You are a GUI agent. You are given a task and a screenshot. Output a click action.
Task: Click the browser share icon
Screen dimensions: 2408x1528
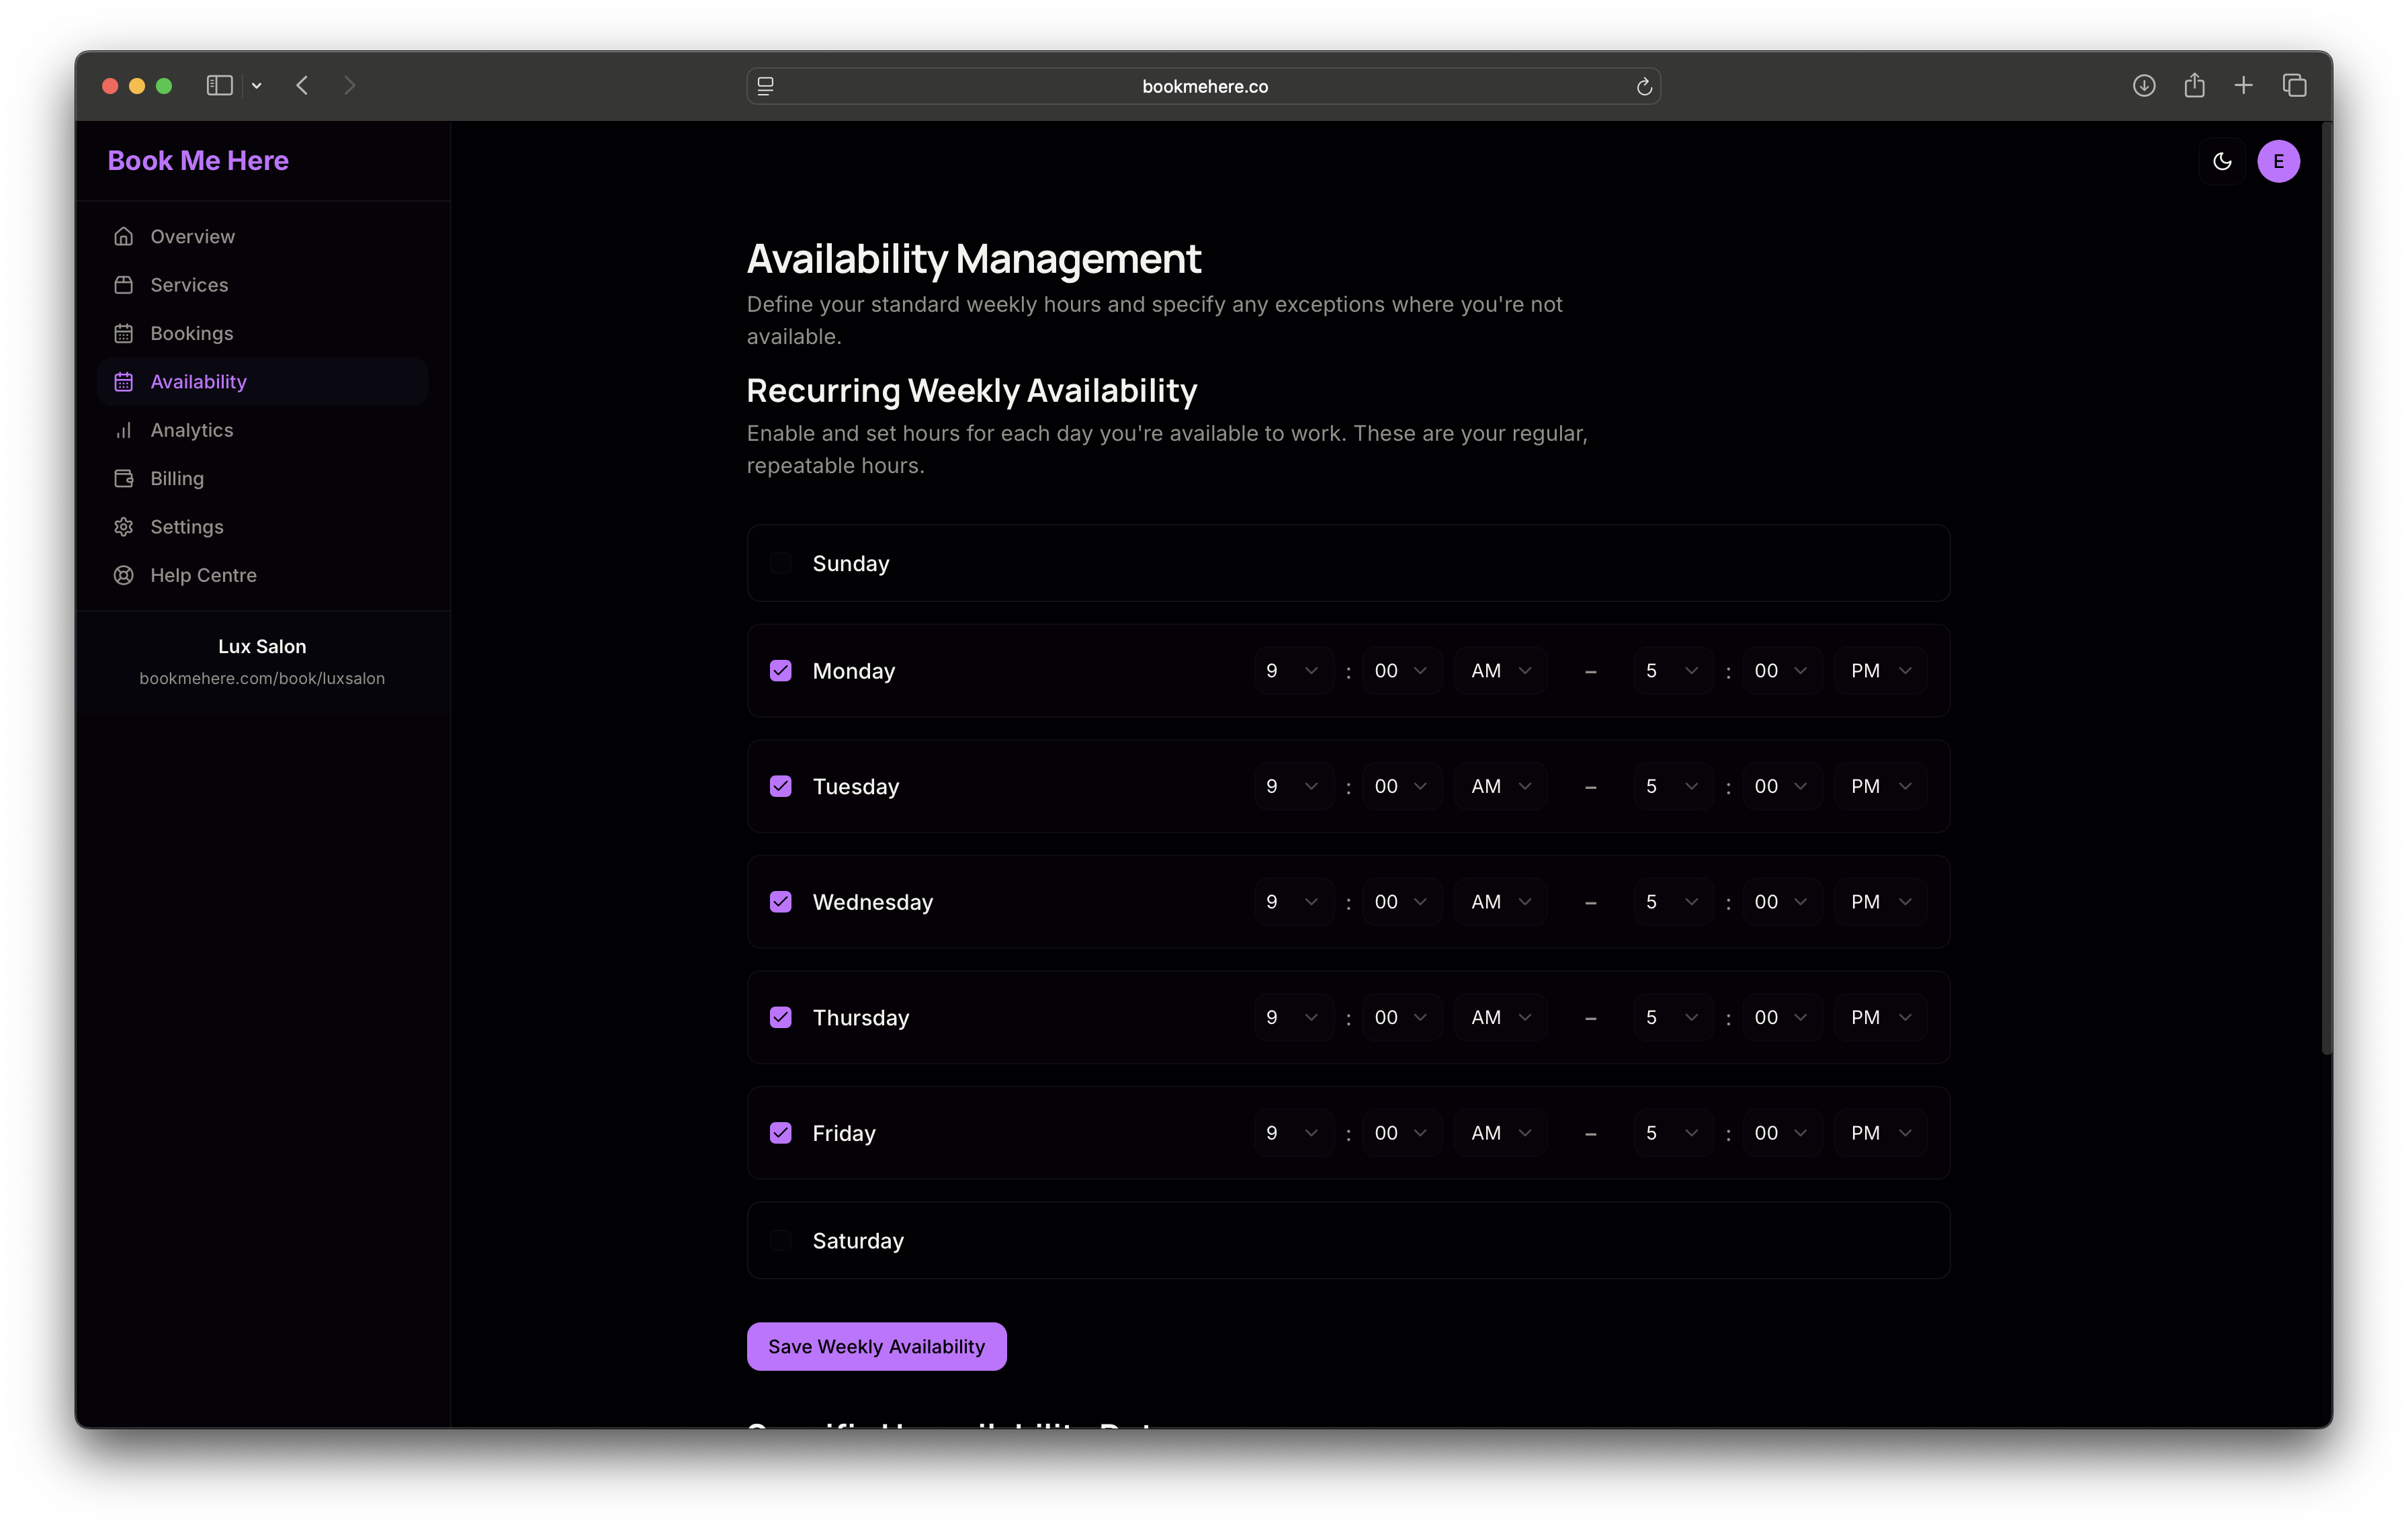tap(2194, 86)
